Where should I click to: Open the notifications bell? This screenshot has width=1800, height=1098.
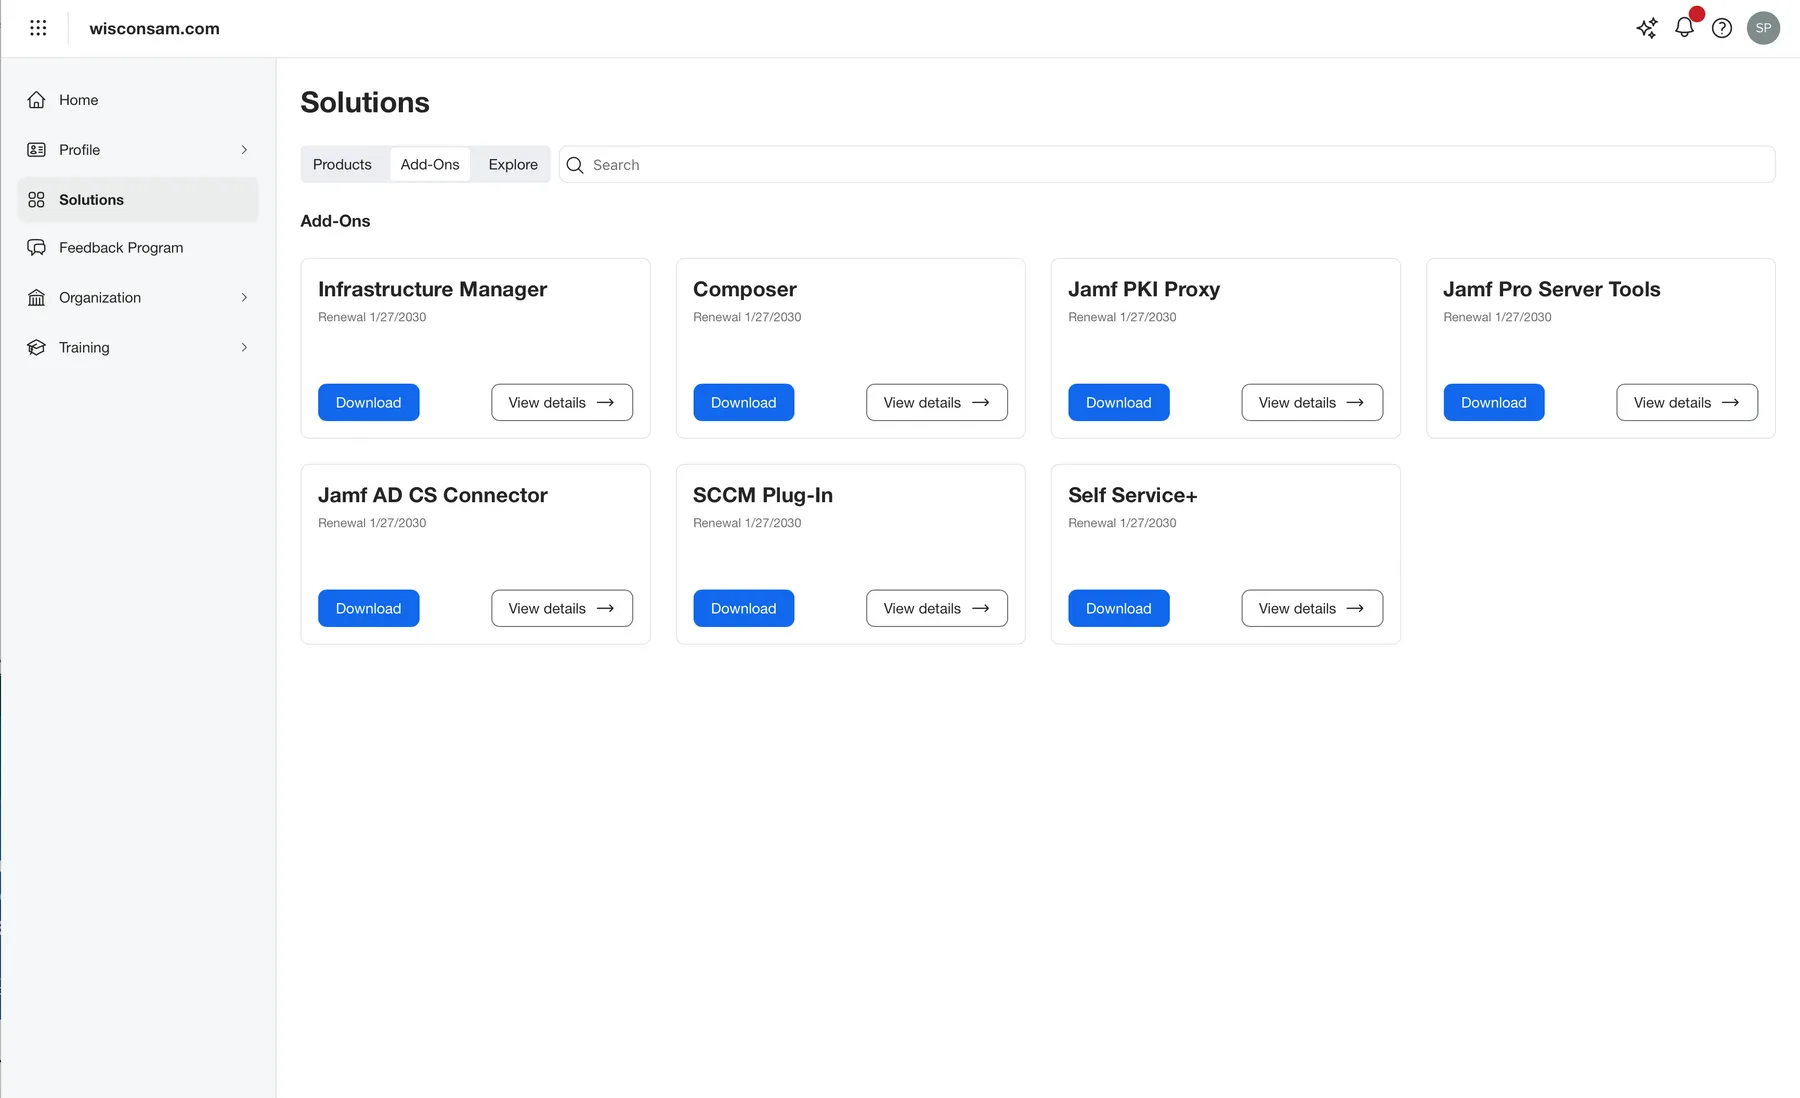[x=1685, y=27]
